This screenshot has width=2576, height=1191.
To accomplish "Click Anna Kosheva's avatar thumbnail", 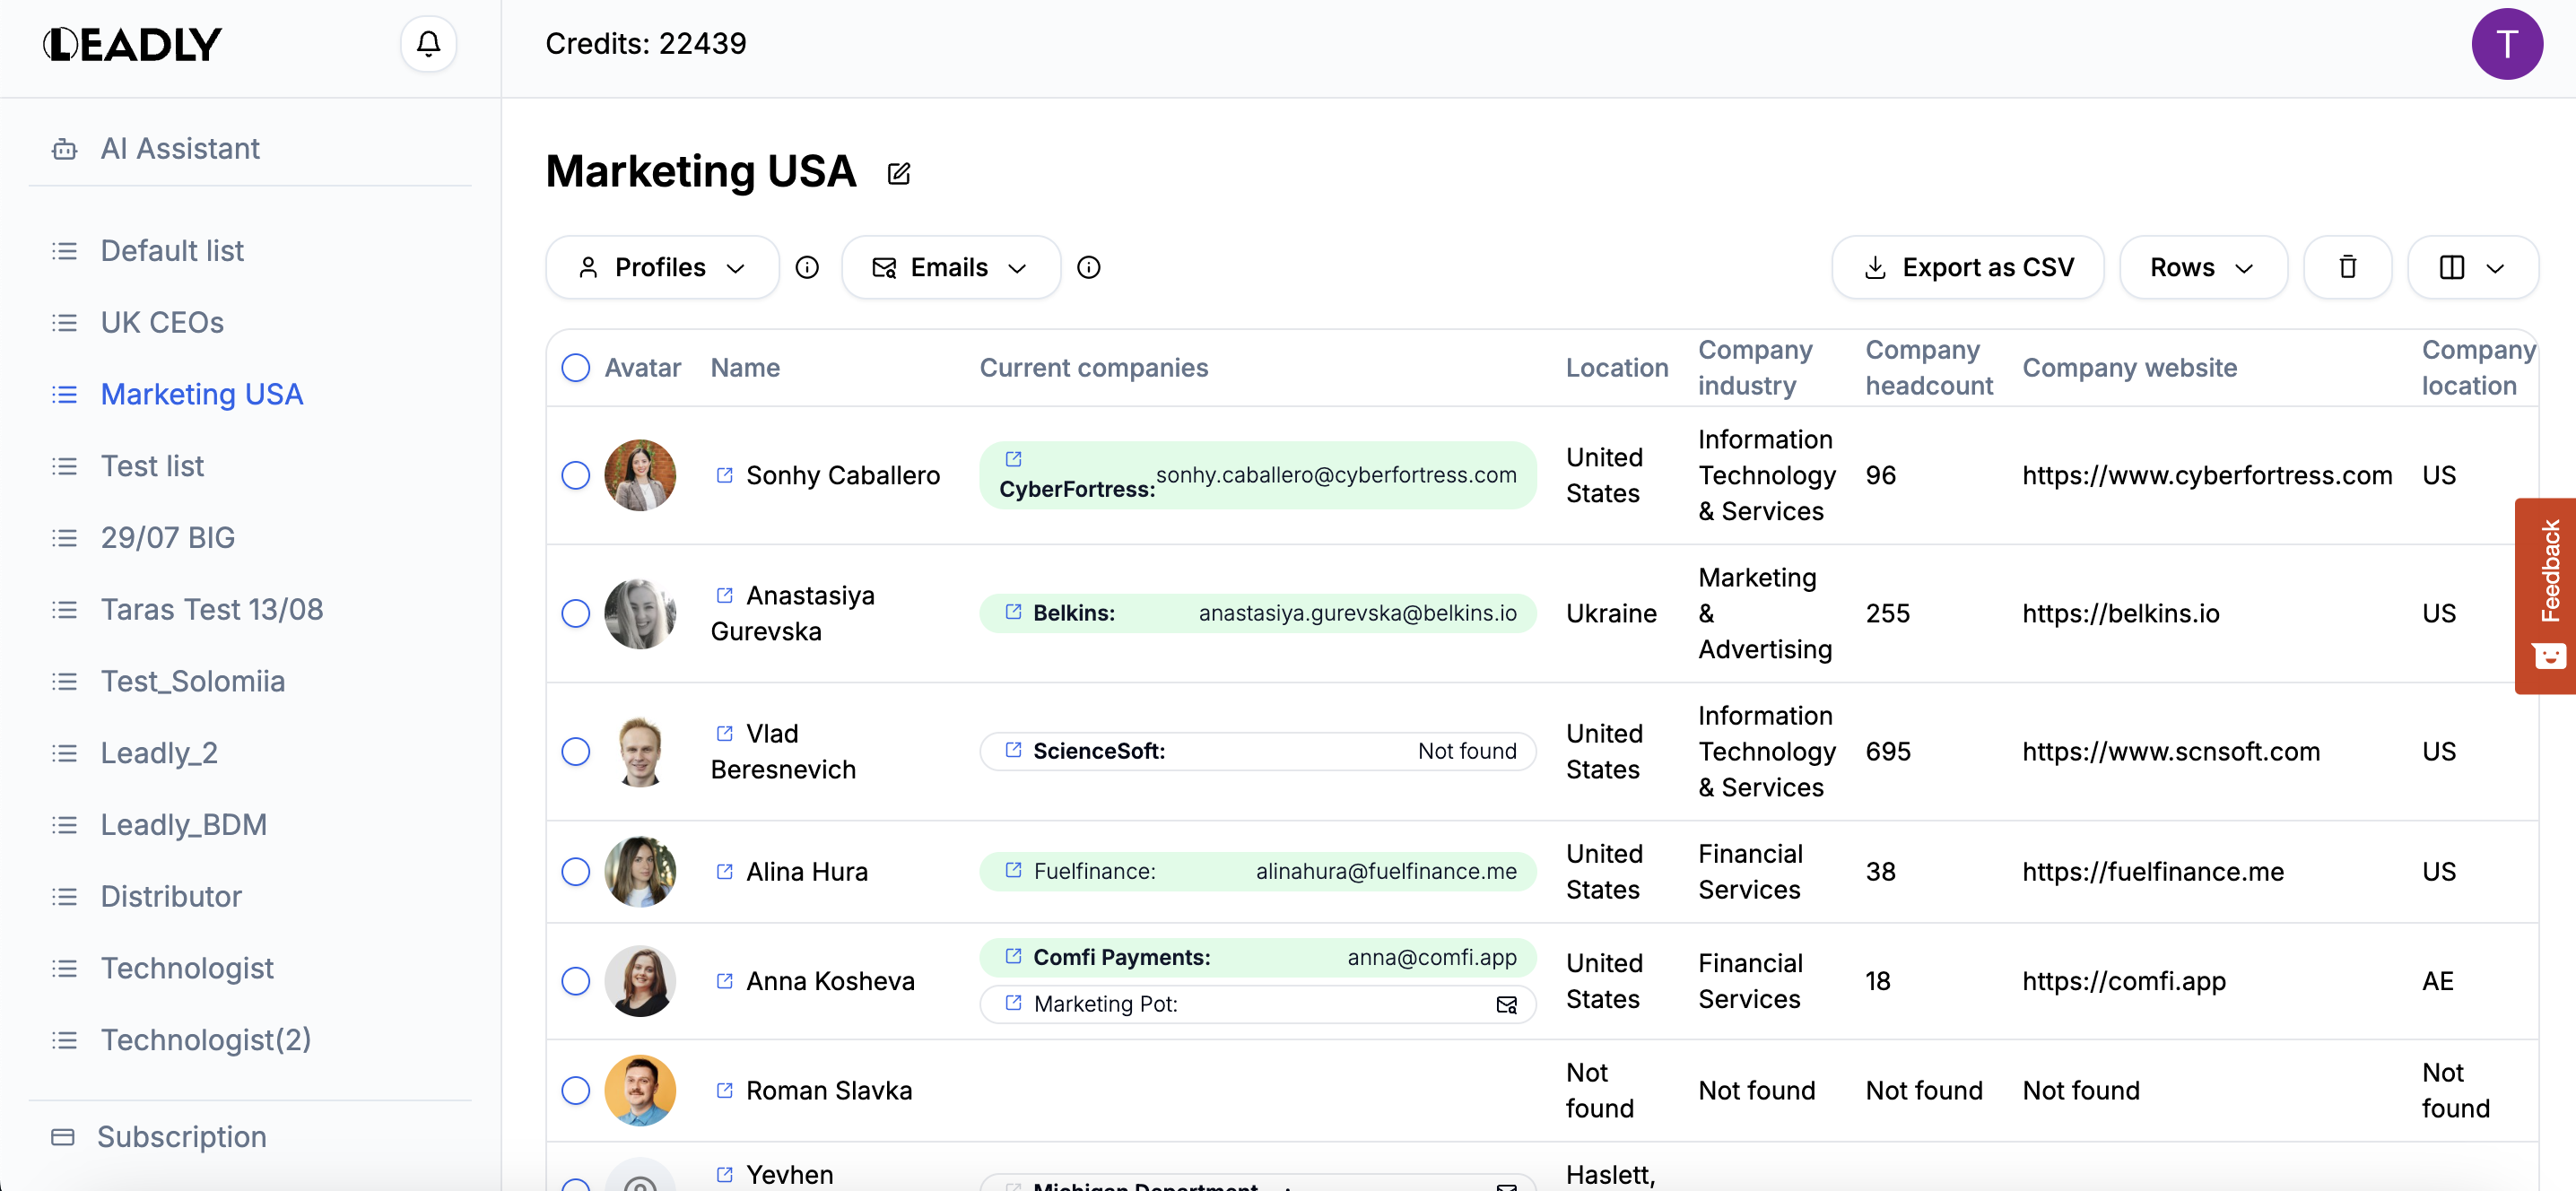I will tap(640, 980).
